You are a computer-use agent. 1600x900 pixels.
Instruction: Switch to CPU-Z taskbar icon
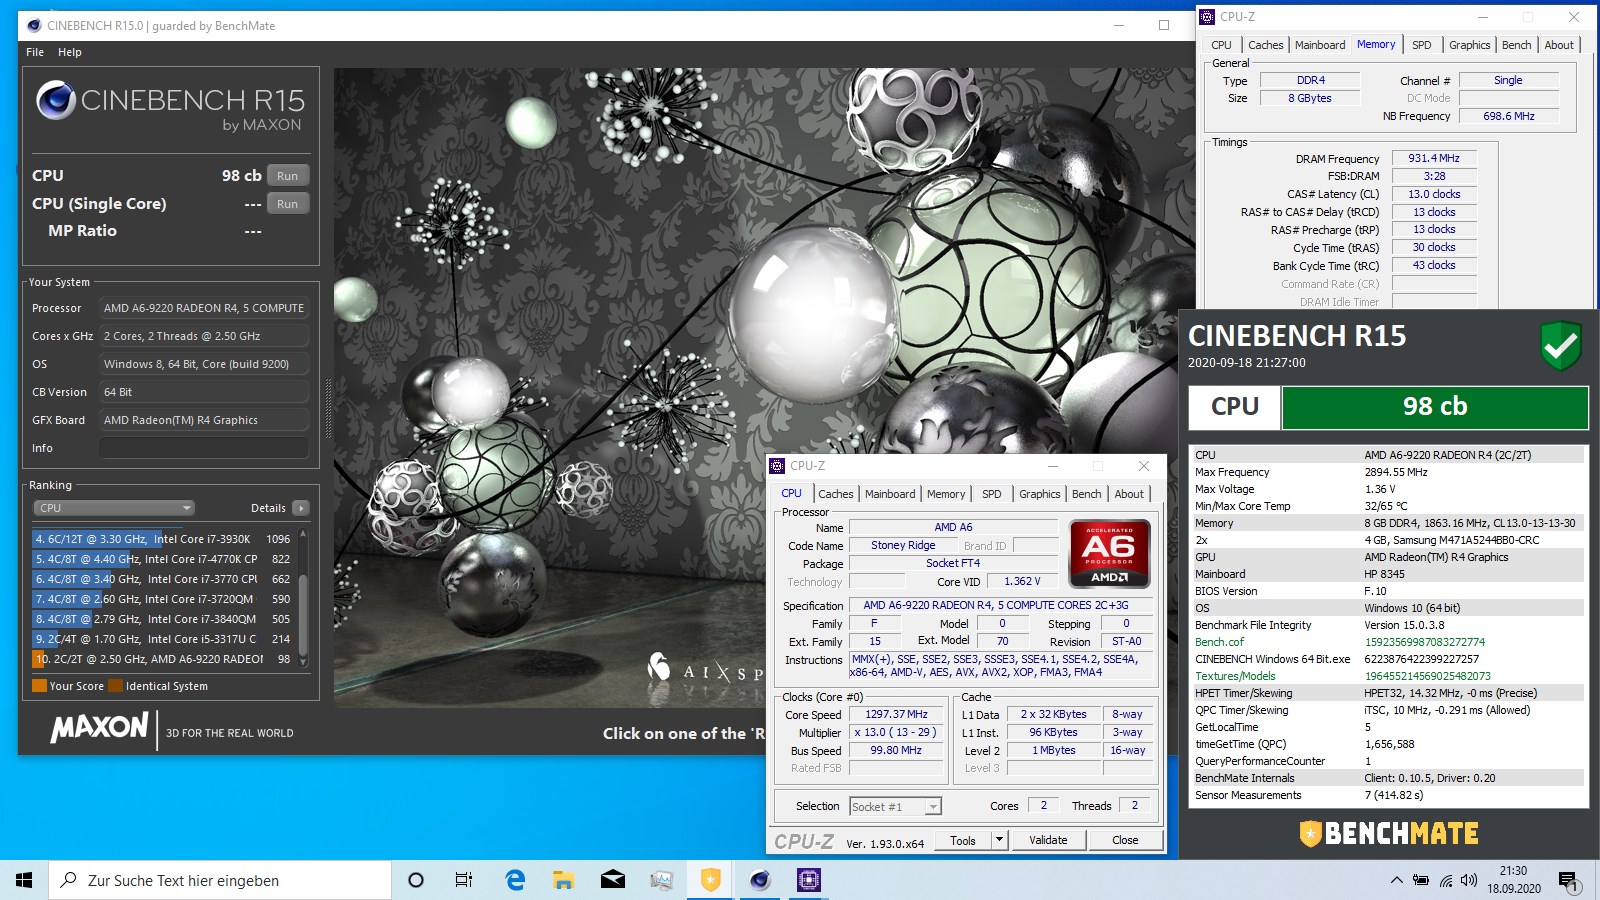tap(809, 880)
